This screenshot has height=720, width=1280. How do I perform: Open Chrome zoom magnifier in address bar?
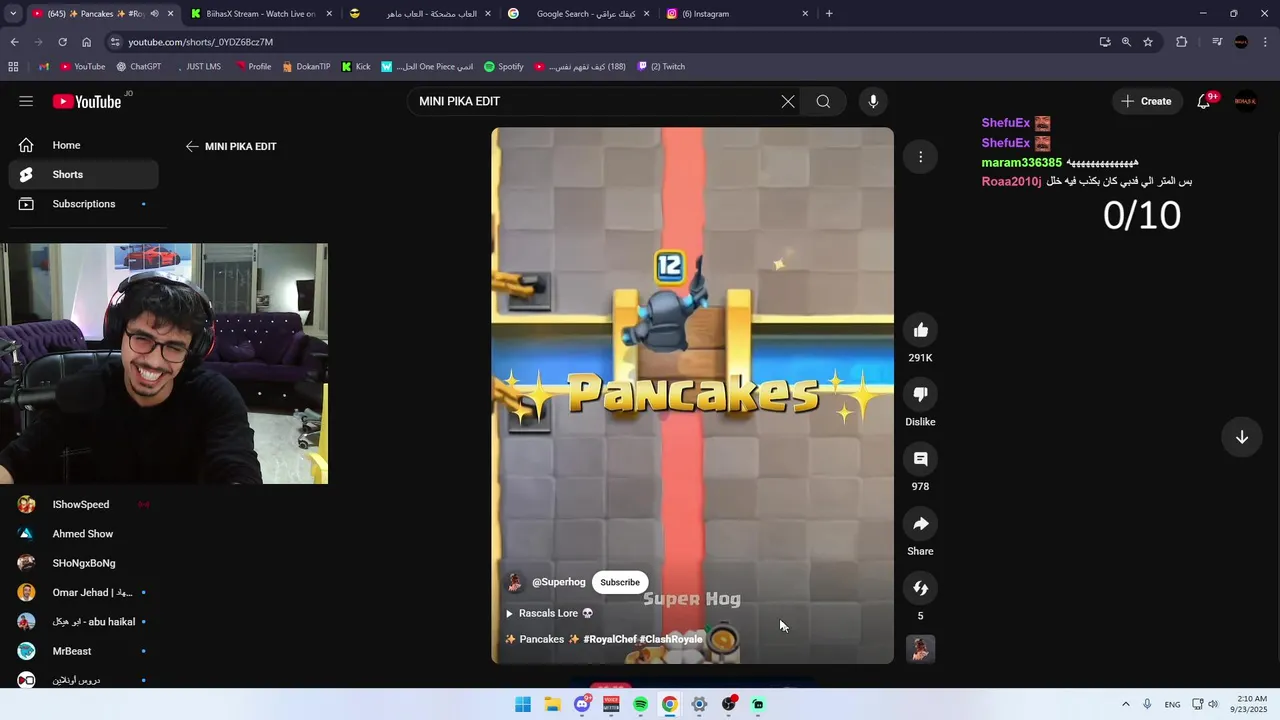1126,42
